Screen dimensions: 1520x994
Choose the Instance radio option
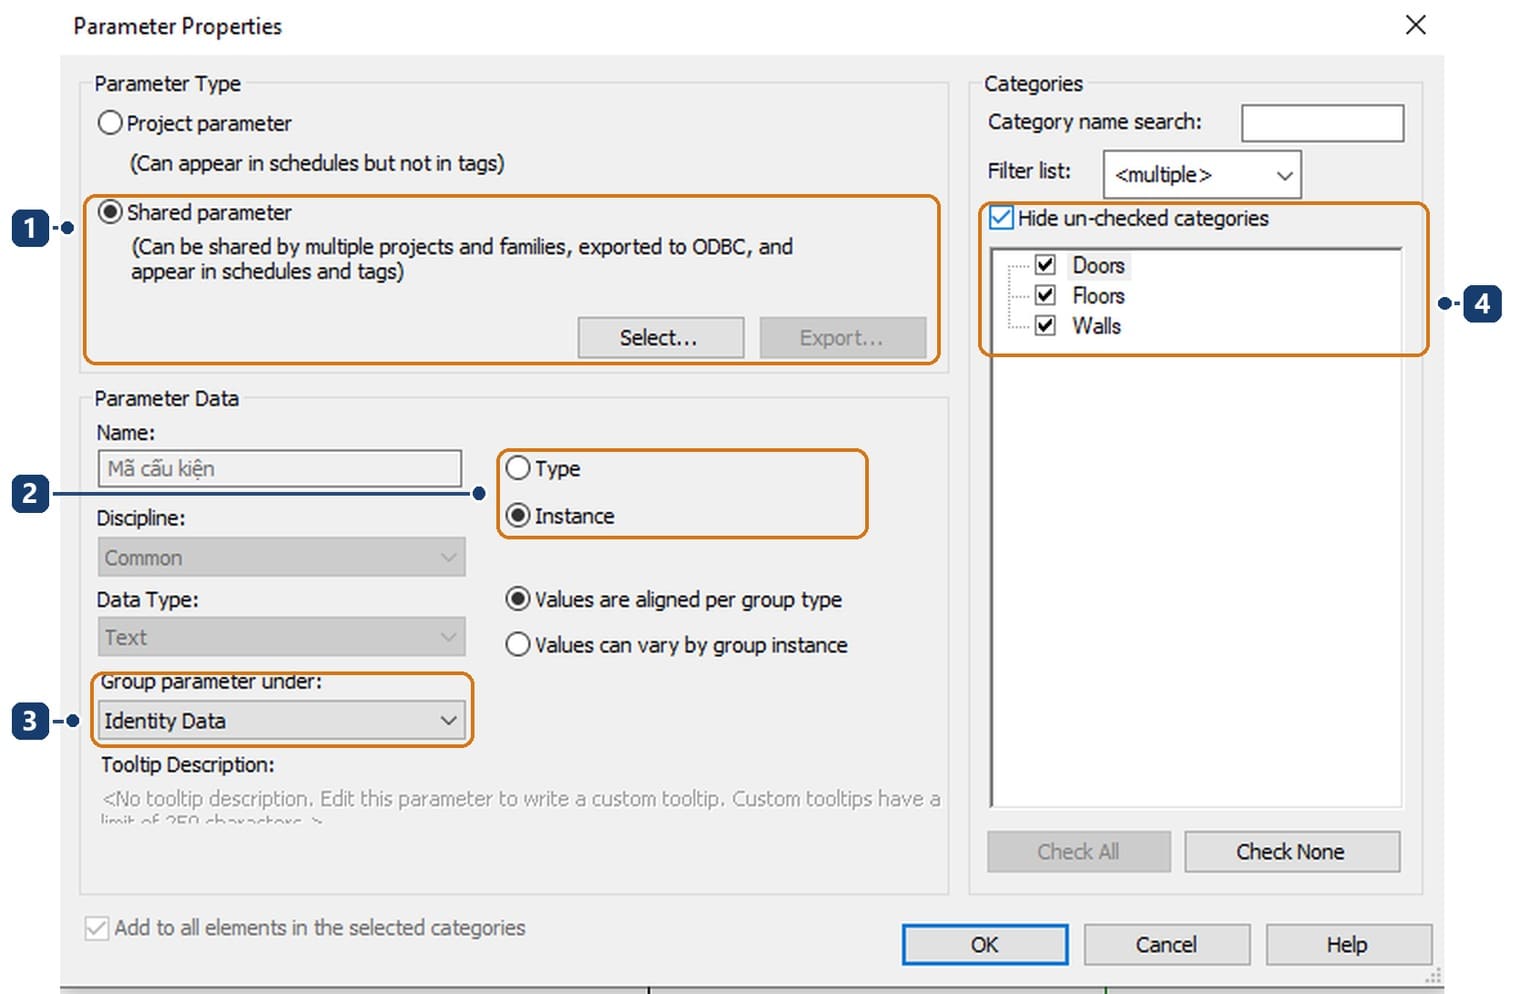[517, 516]
